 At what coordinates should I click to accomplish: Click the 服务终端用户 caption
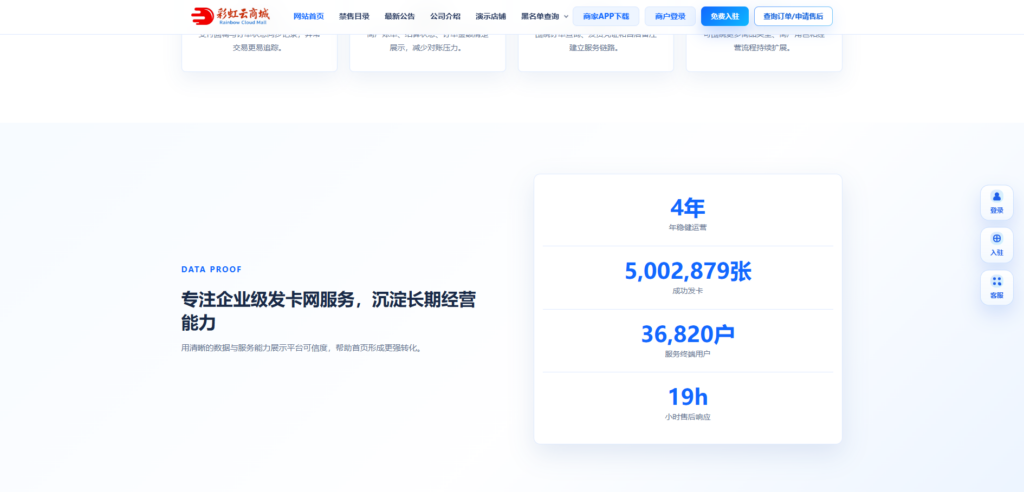click(x=688, y=354)
